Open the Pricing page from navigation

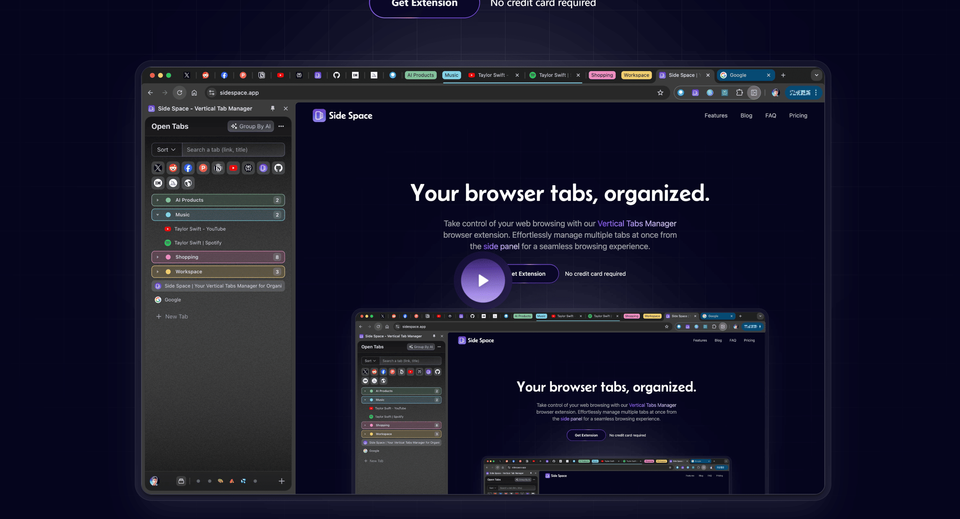[x=797, y=116]
